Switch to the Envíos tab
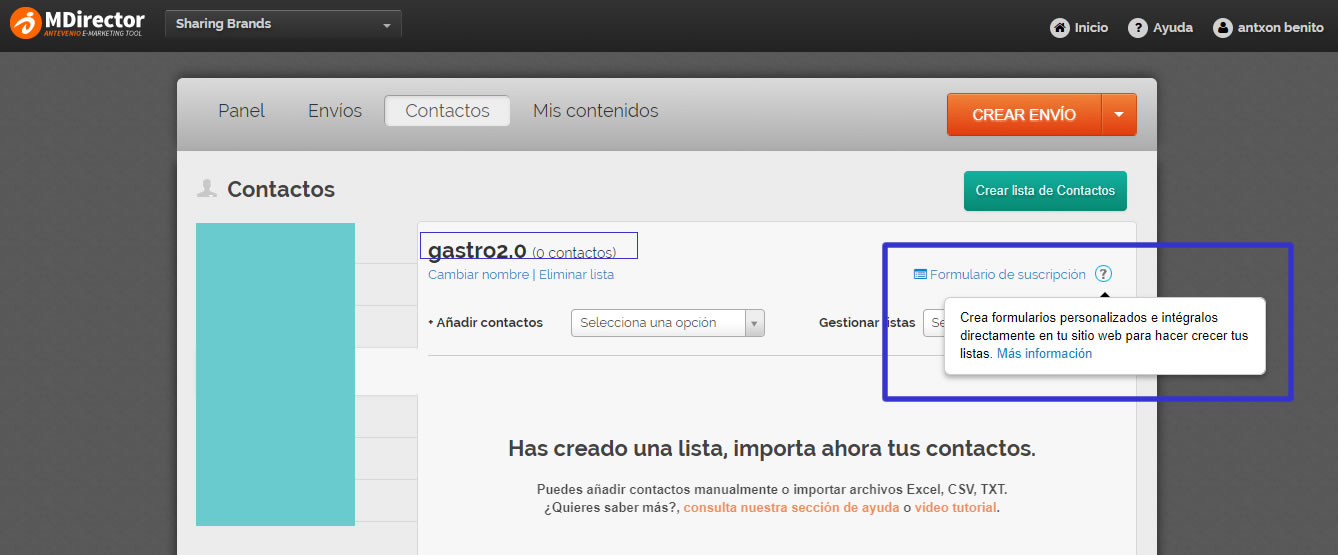Viewport: 1338px width, 555px height. (x=335, y=111)
